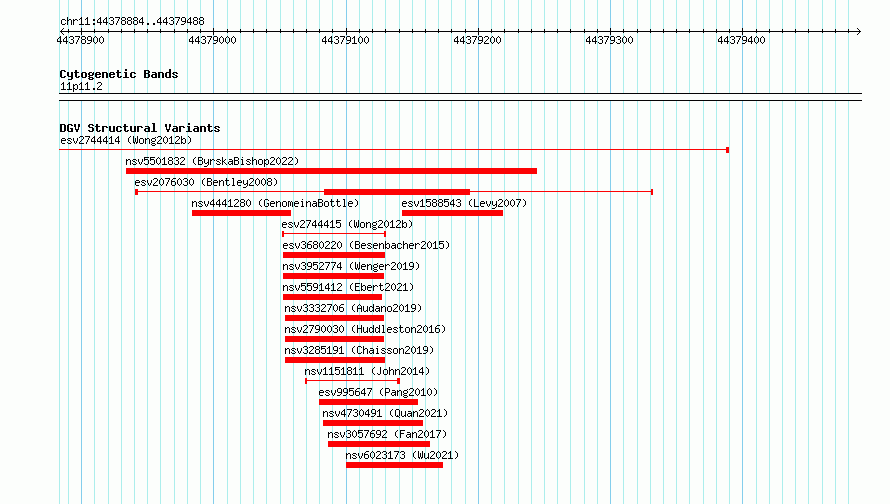Select the nsv5501832 (ByrskaBishop2022) red bar
This screenshot has width=890, height=504.
pos(331,171)
